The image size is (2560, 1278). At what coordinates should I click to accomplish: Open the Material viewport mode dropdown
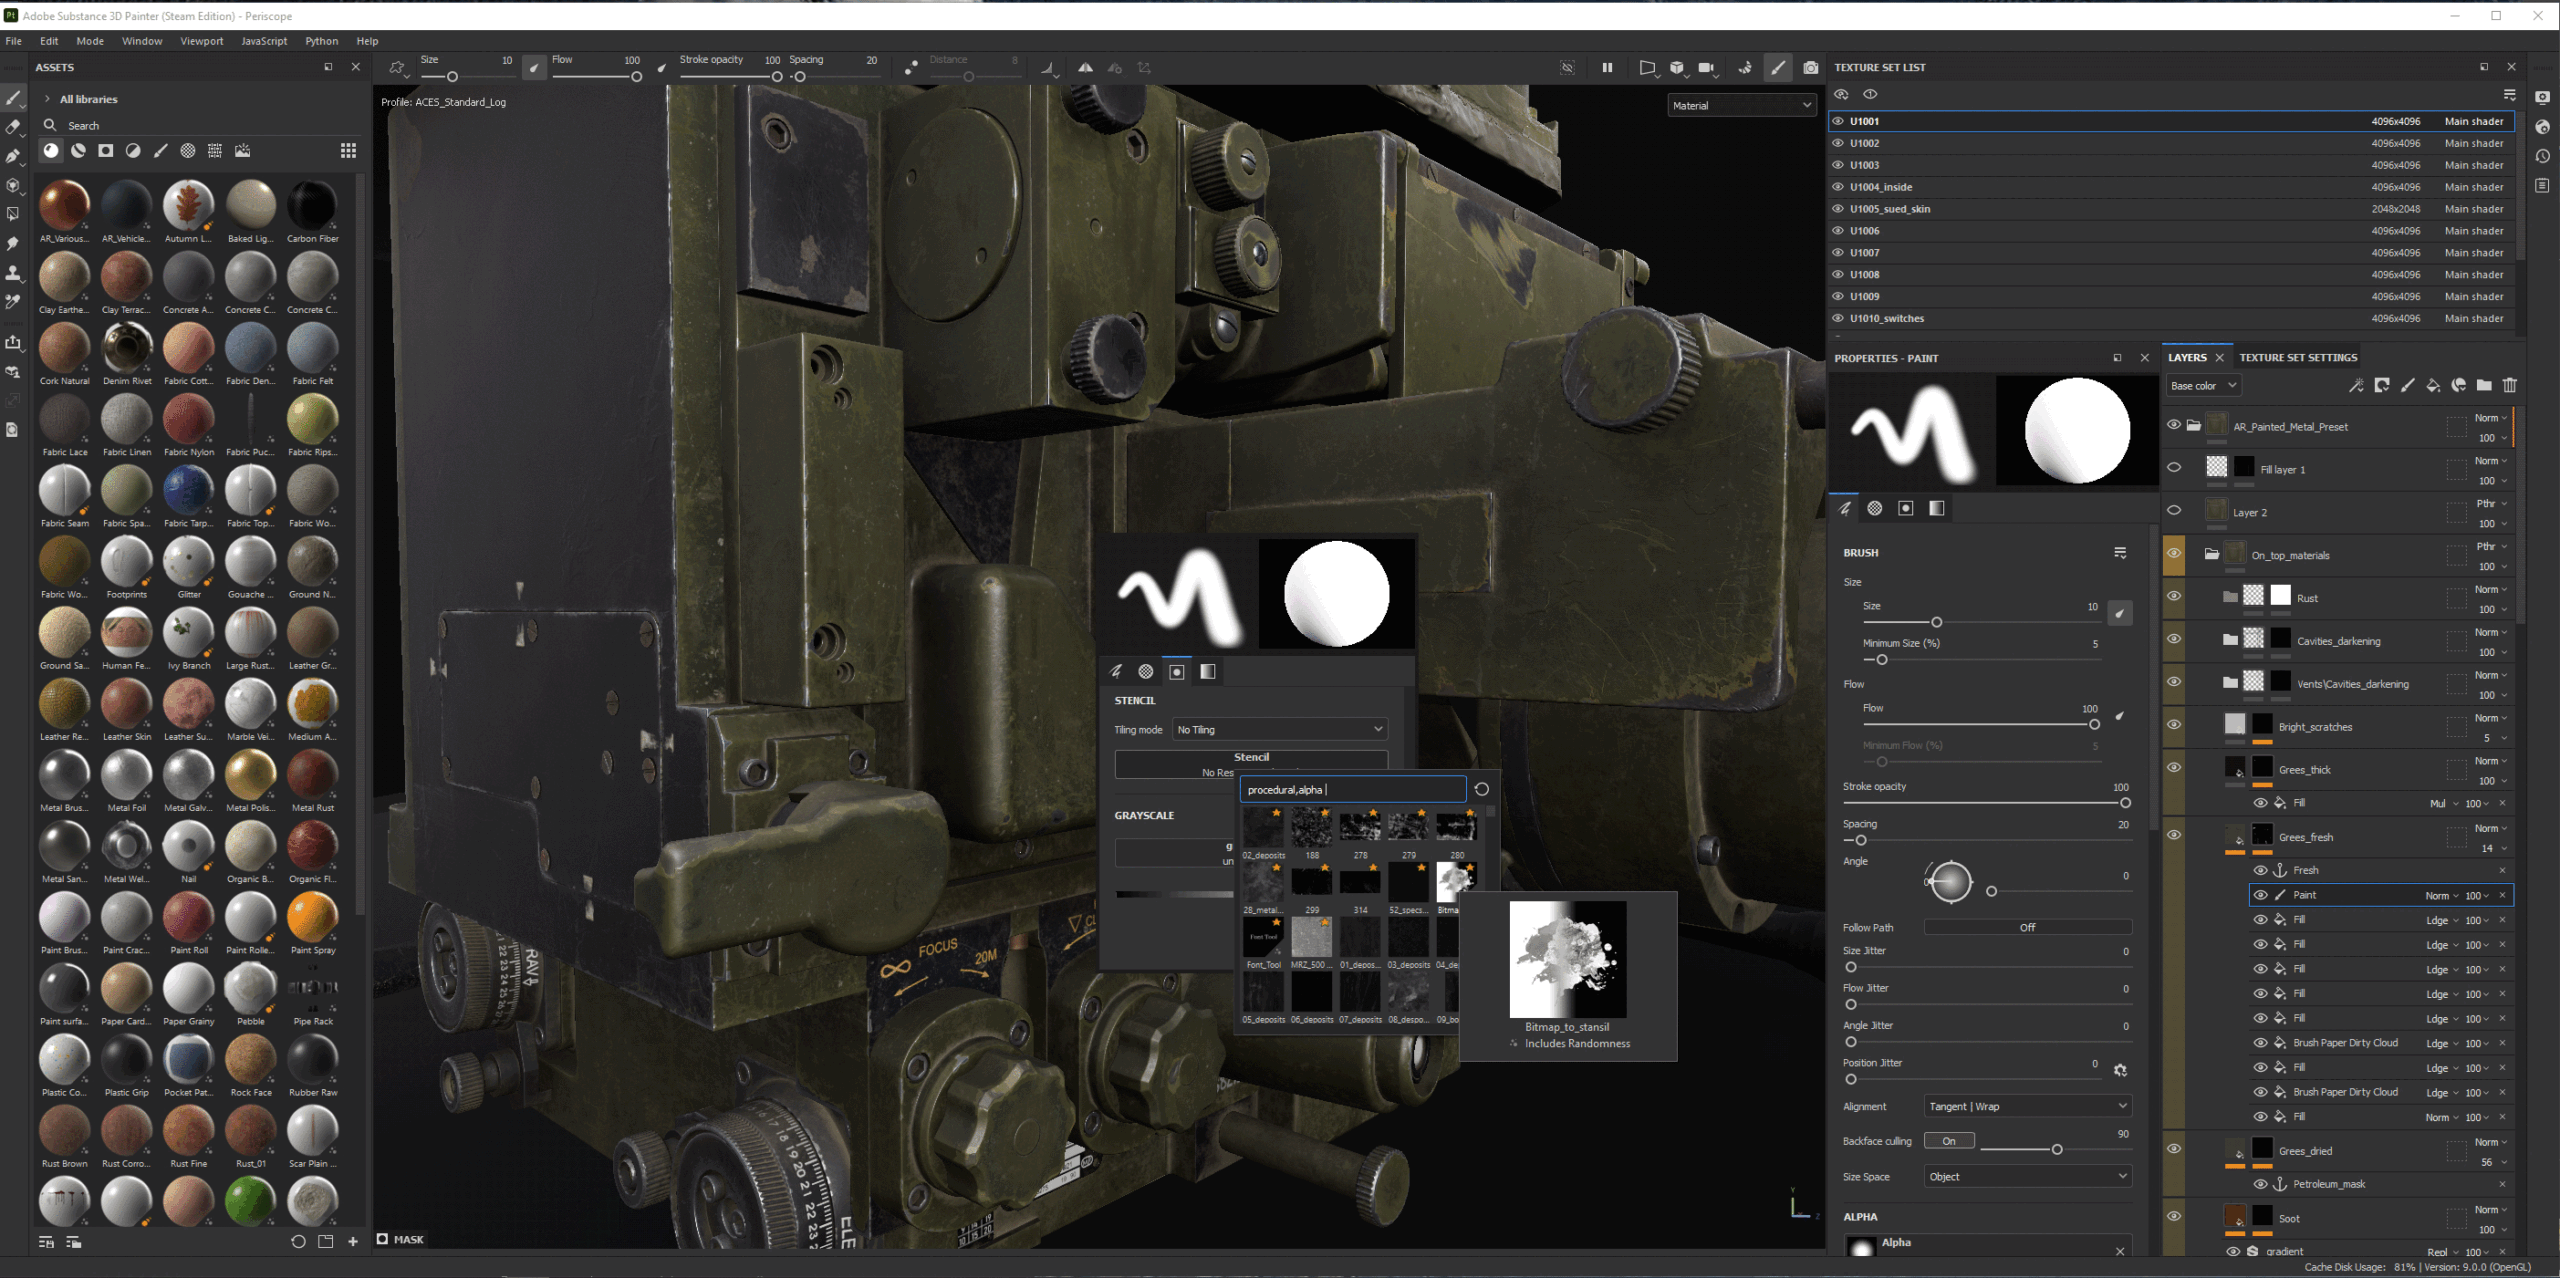pyautogui.click(x=1741, y=105)
